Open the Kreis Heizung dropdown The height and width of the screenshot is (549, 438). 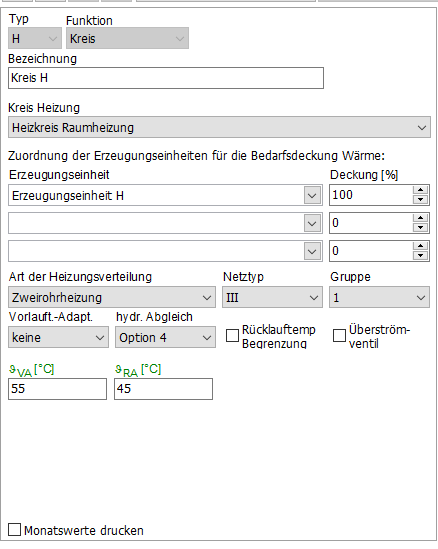point(219,127)
